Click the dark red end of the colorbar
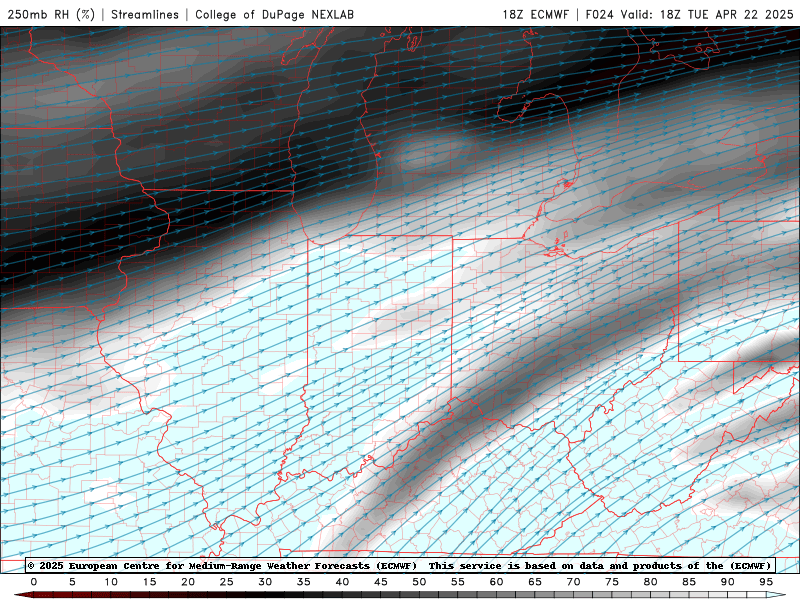Viewport: 800px width, 600px height. point(26,595)
